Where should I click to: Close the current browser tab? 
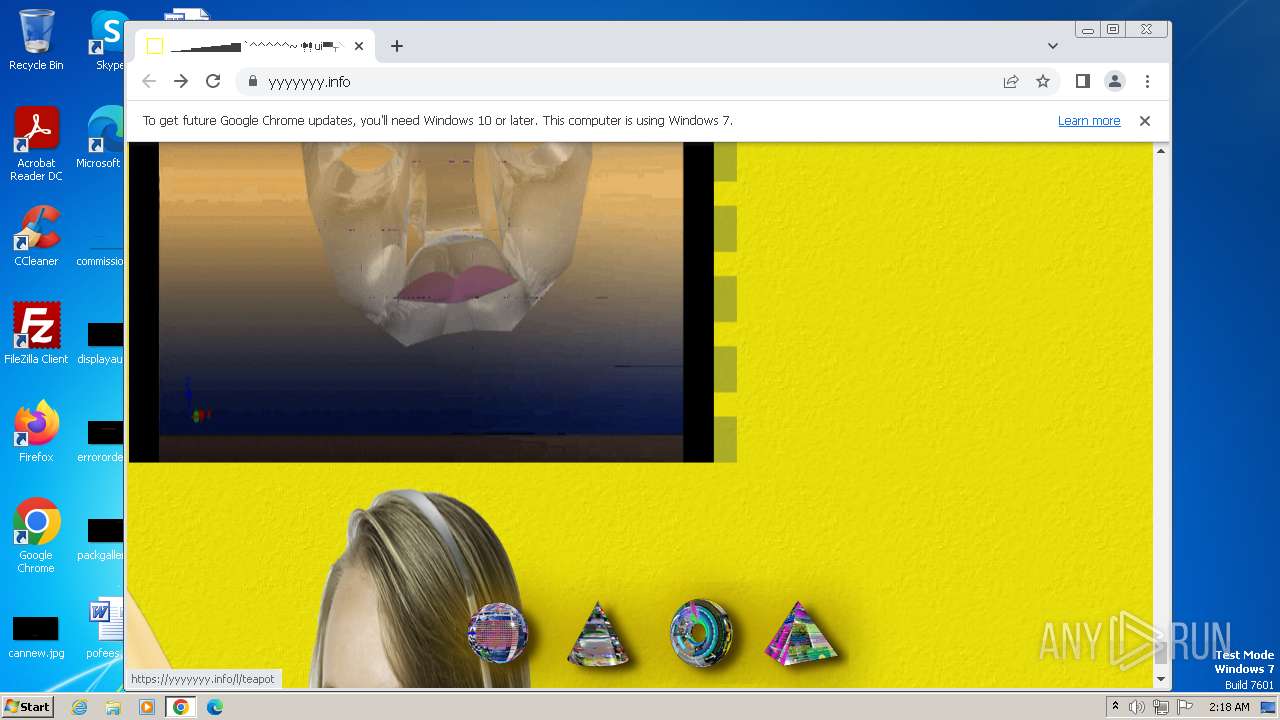pos(358,46)
